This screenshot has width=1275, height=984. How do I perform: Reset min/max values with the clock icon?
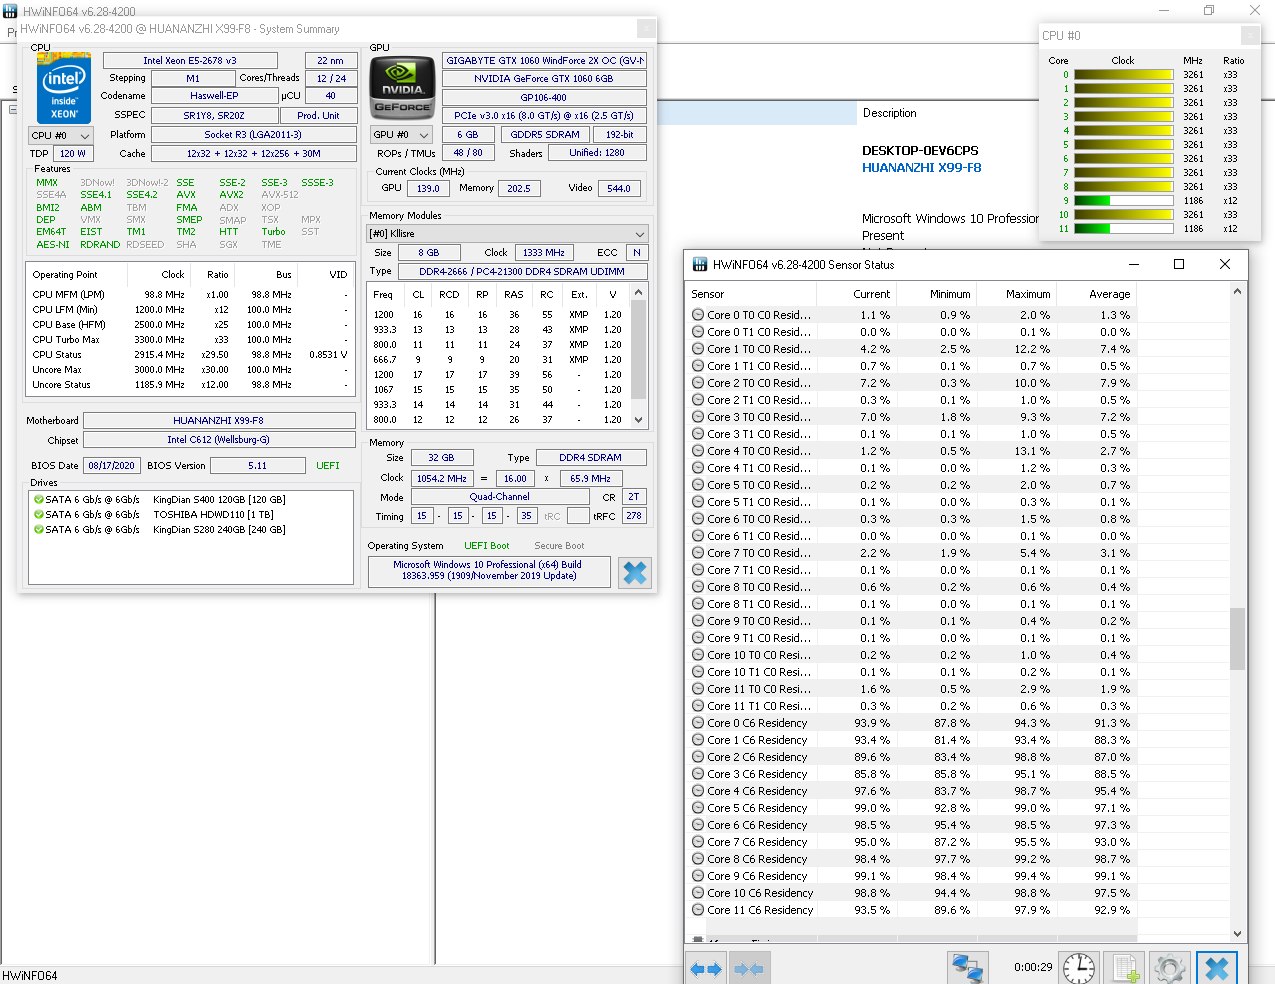tap(1079, 968)
